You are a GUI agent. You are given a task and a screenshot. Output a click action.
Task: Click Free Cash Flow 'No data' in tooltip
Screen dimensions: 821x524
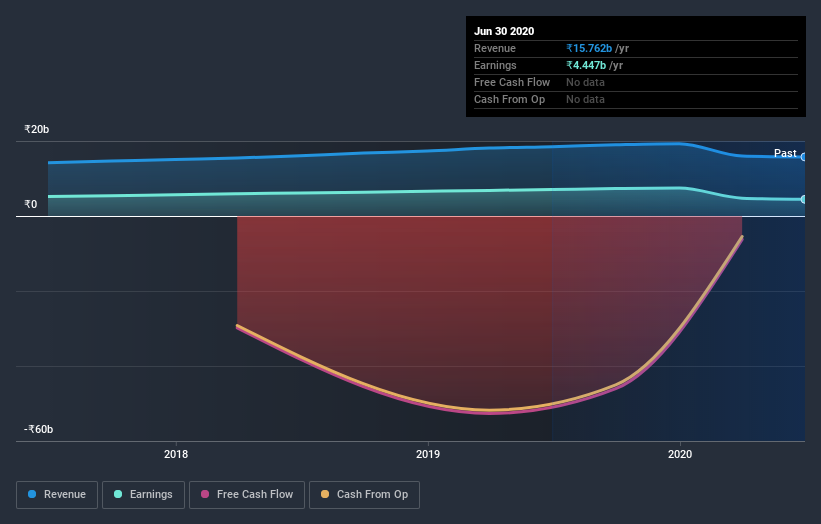585,82
